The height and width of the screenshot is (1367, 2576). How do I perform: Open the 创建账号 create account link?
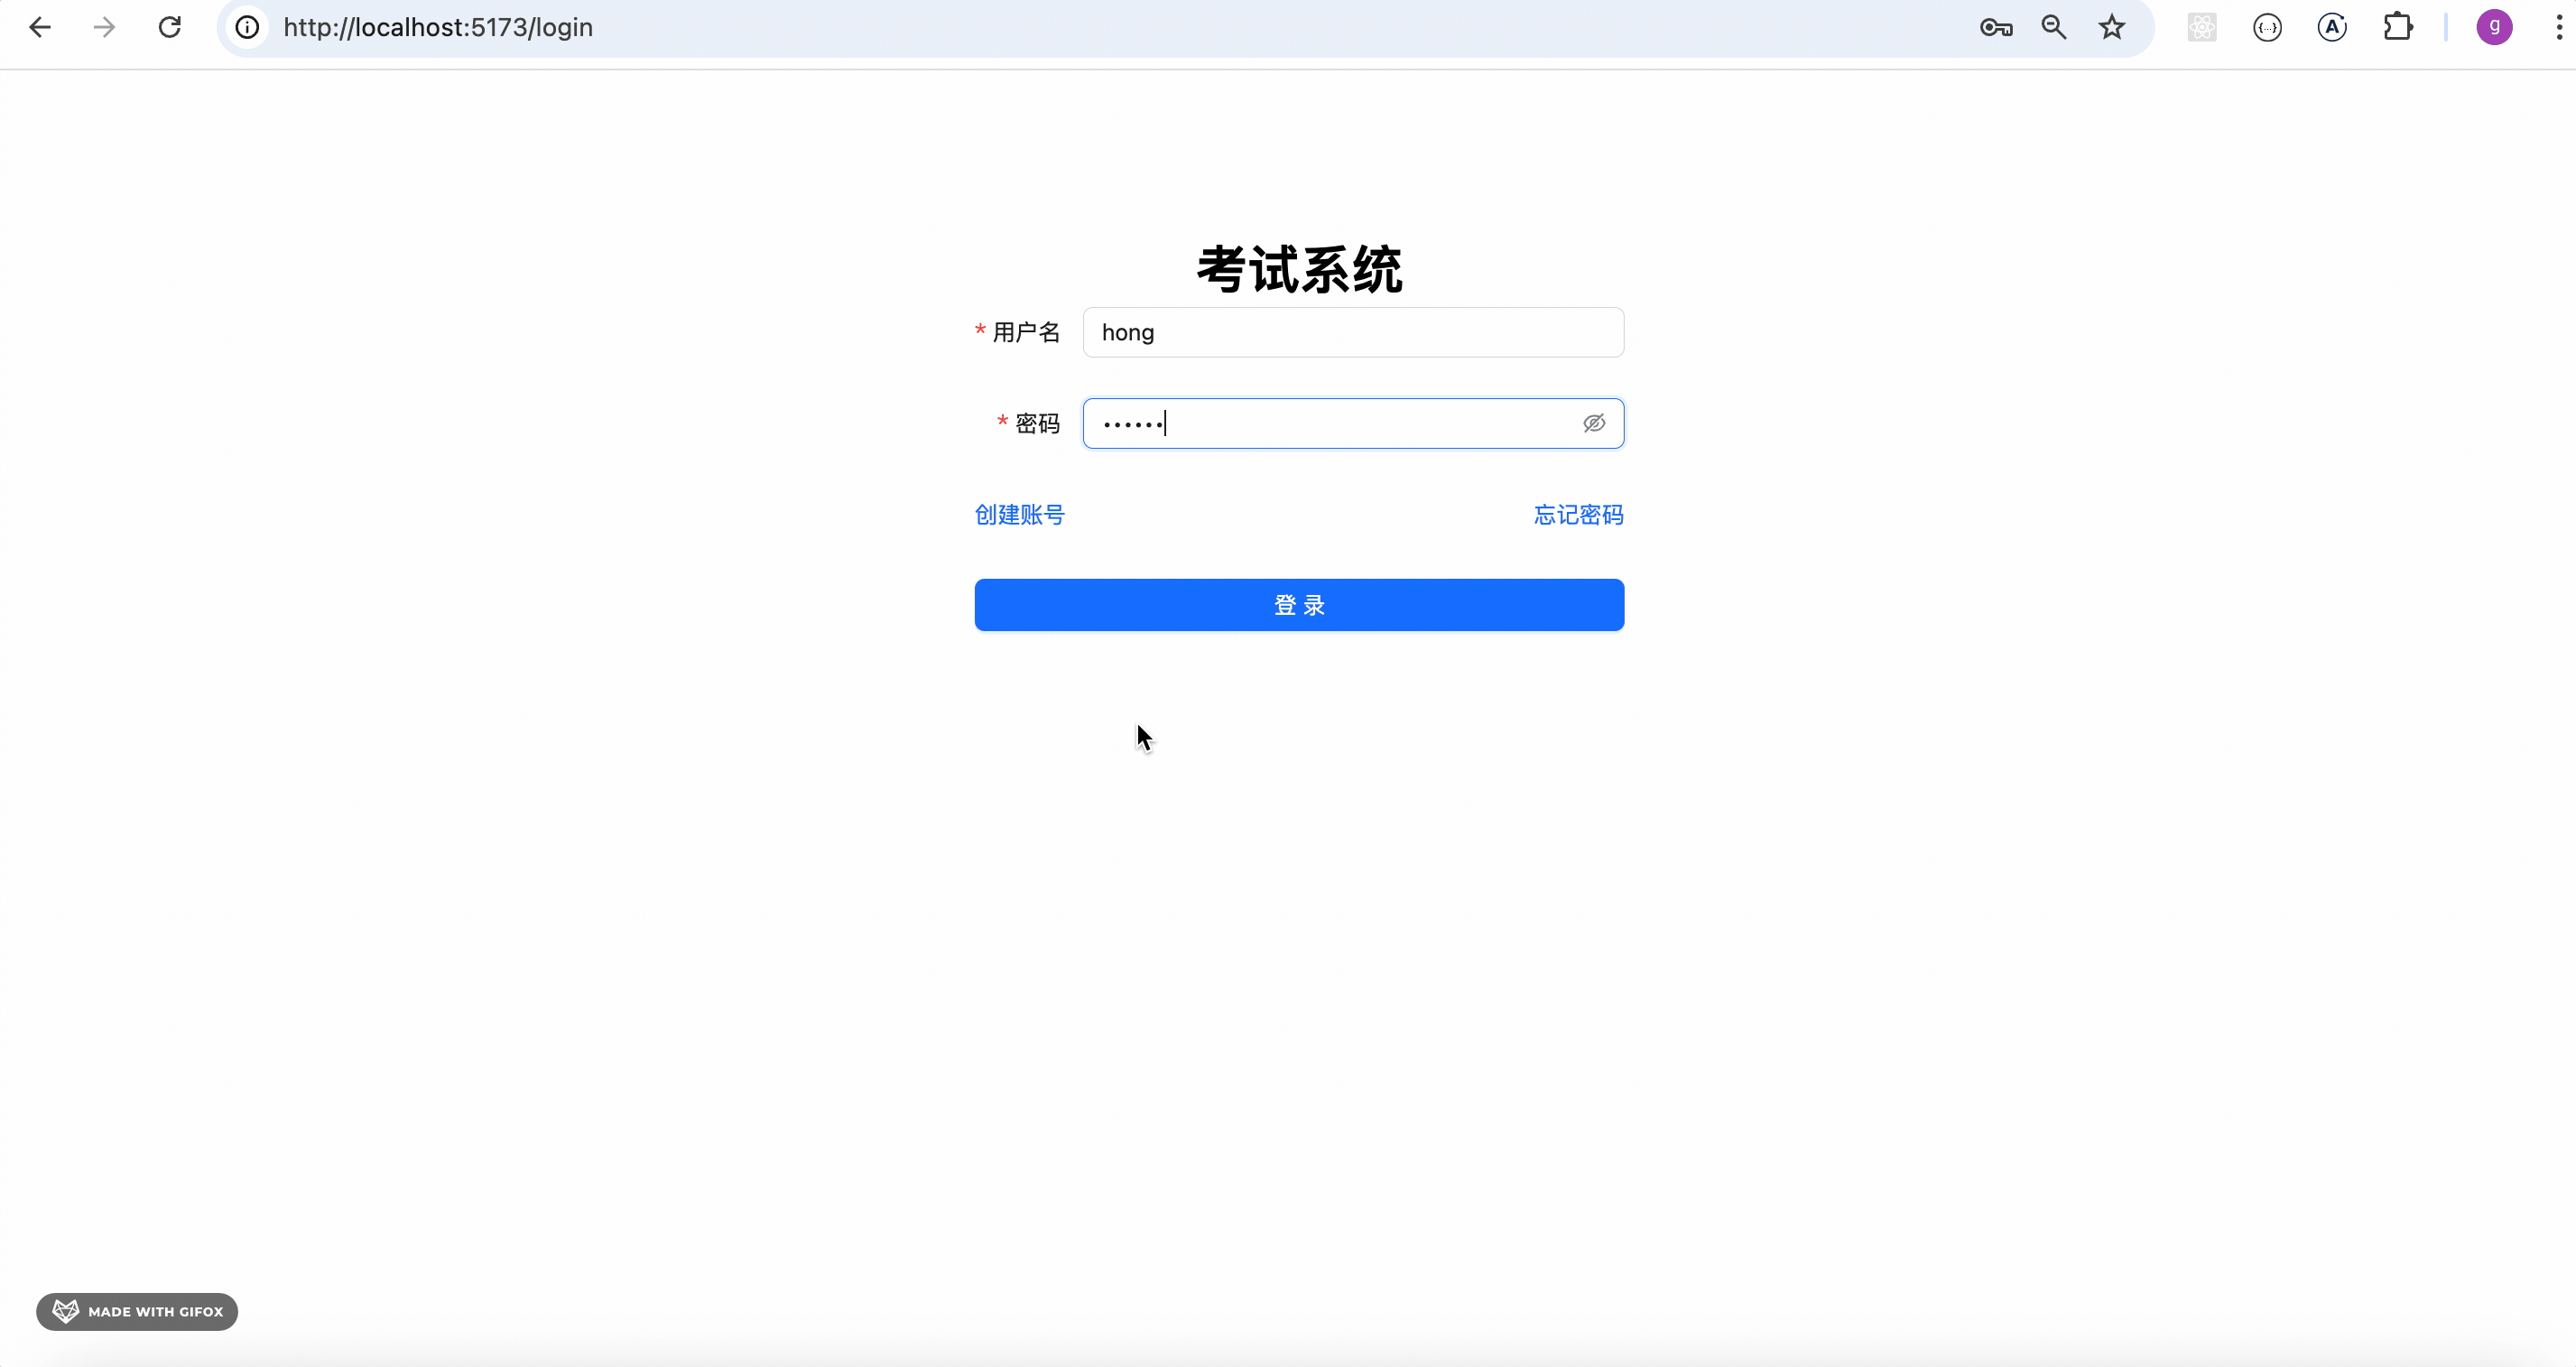(1019, 515)
